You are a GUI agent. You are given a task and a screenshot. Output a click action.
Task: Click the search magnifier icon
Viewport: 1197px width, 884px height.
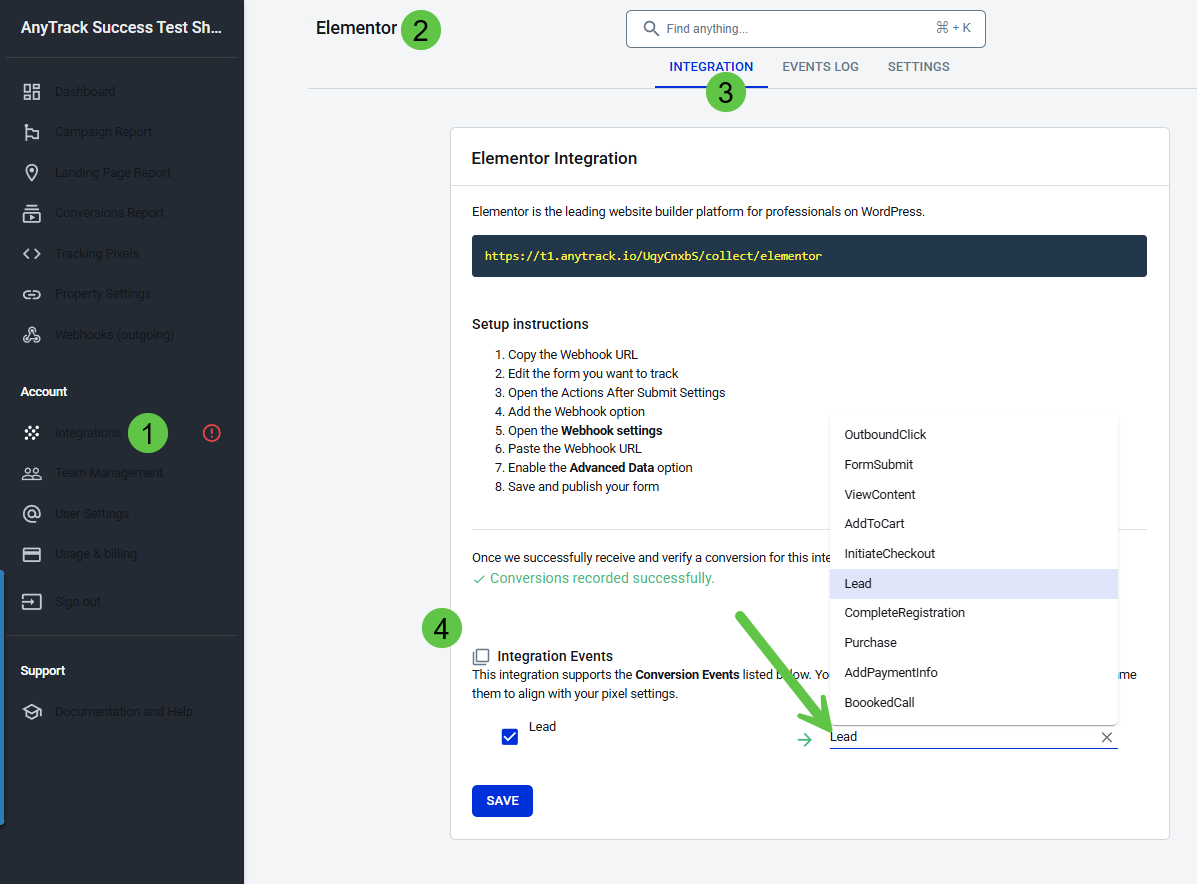pos(650,28)
